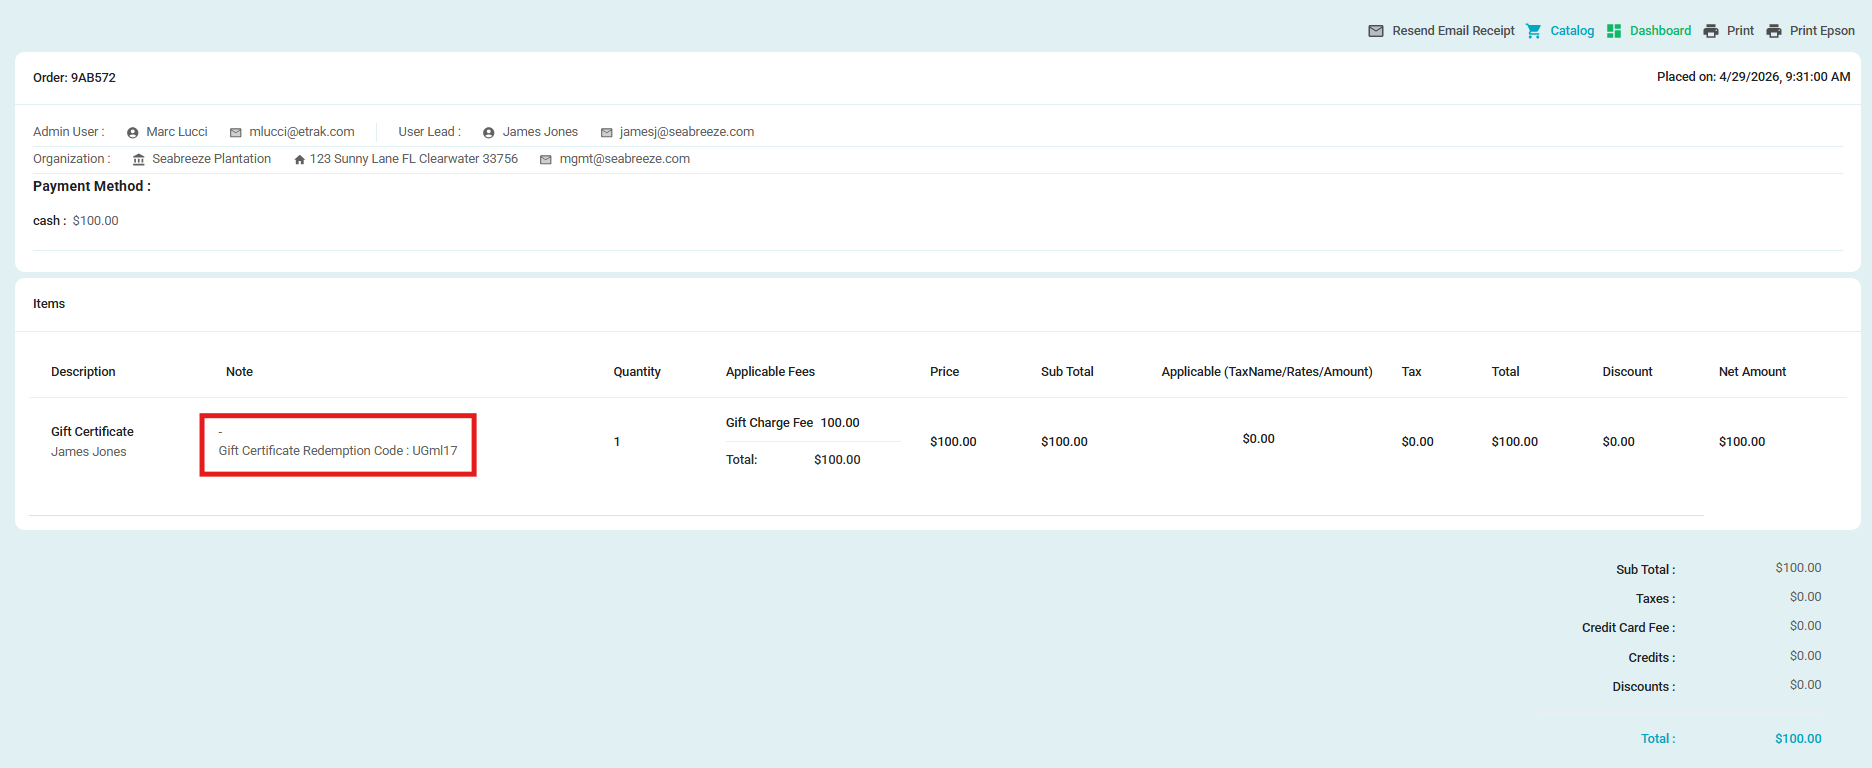The width and height of the screenshot is (1872, 768).
Task: Click email jamesj@seabreeze.com
Action: [687, 132]
